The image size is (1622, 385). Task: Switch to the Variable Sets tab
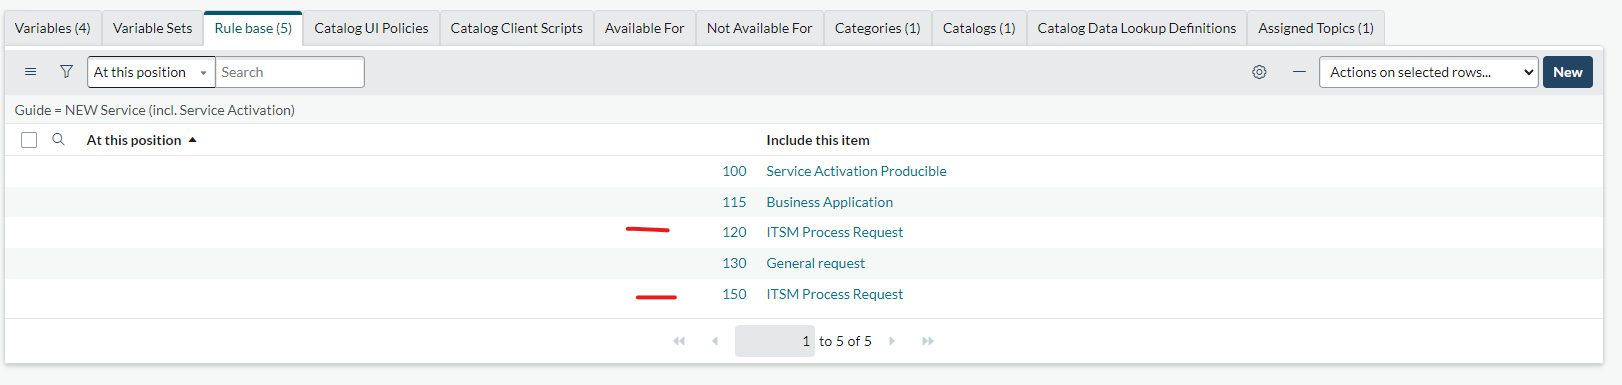click(152, 28)
